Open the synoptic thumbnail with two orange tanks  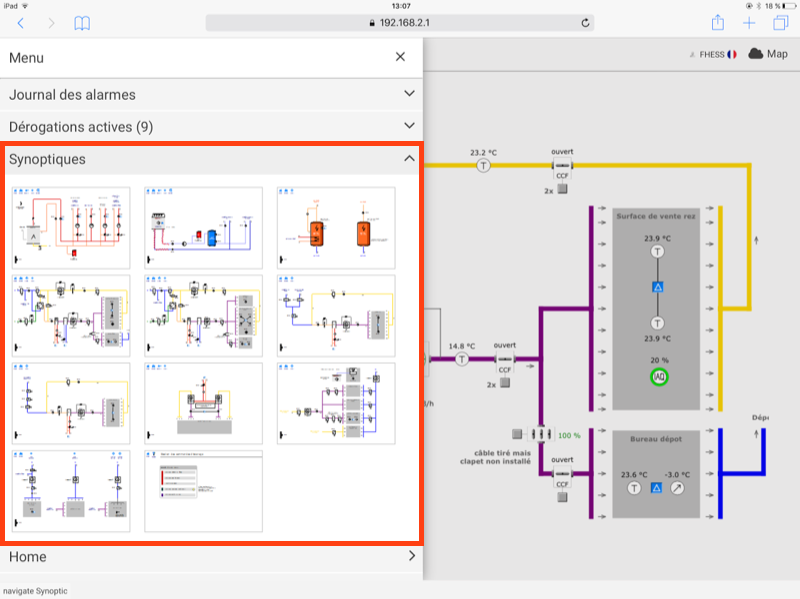coord(336,228)
